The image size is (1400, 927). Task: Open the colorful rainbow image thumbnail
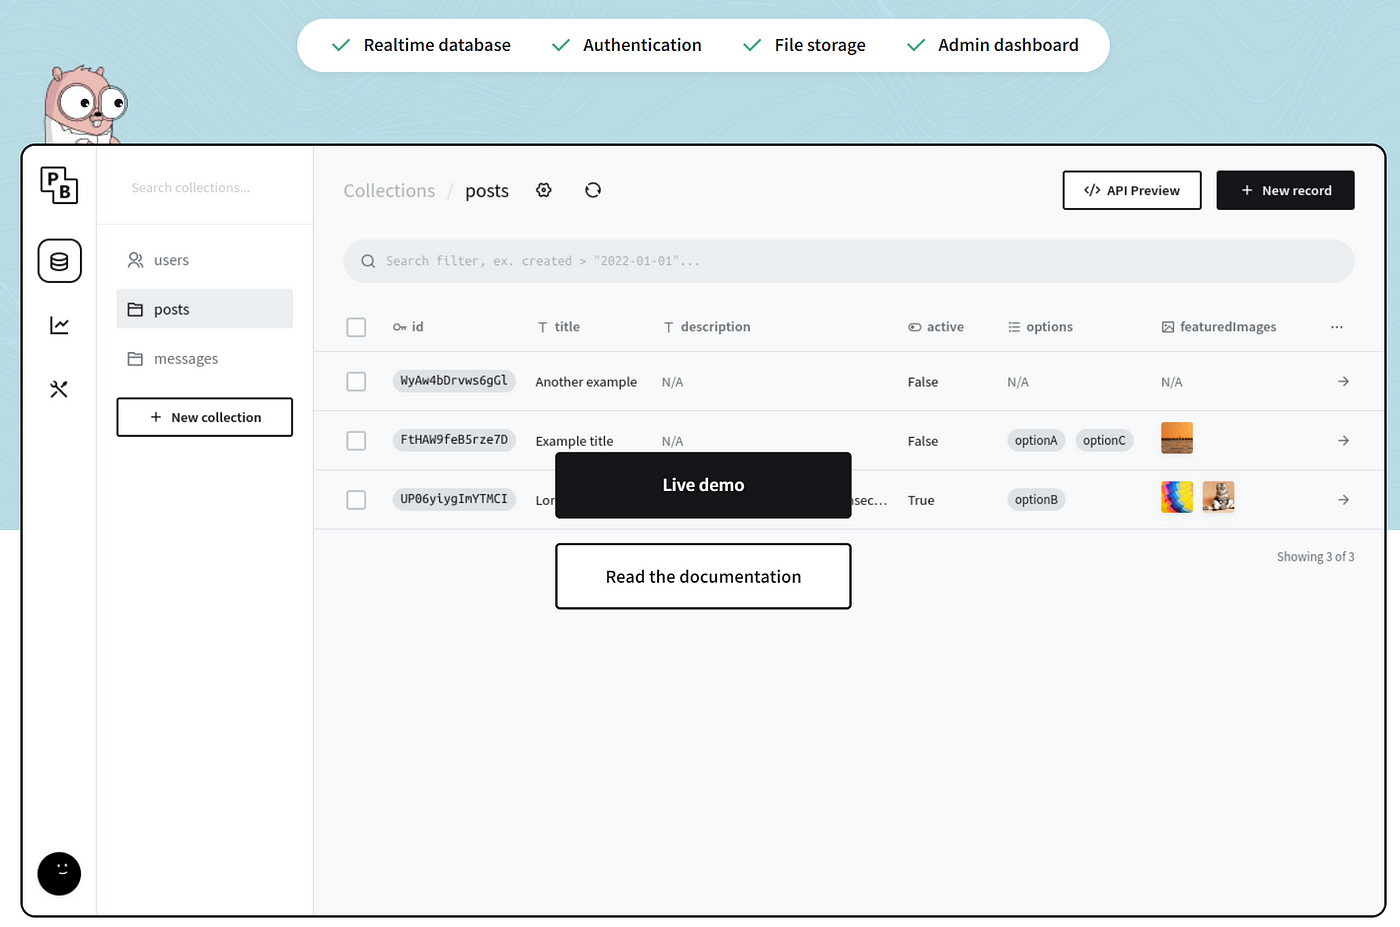tap(1177, 497)
